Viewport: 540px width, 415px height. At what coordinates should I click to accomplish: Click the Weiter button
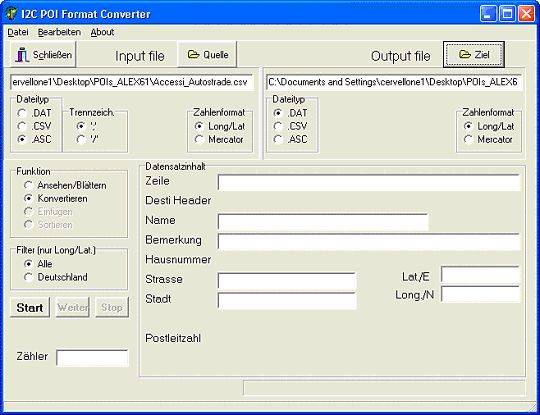tap(72, 307)
